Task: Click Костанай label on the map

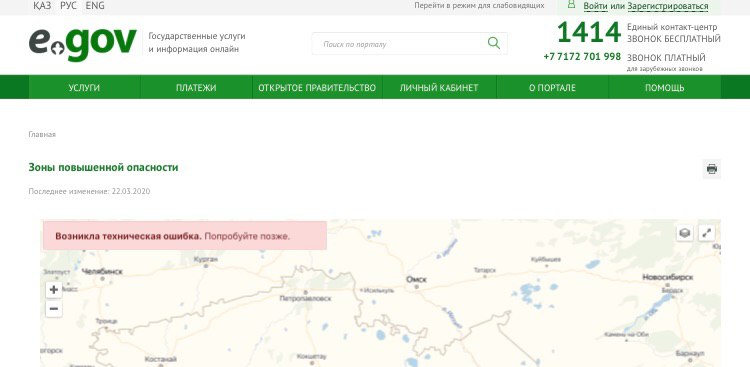Action: click(161, 359)
